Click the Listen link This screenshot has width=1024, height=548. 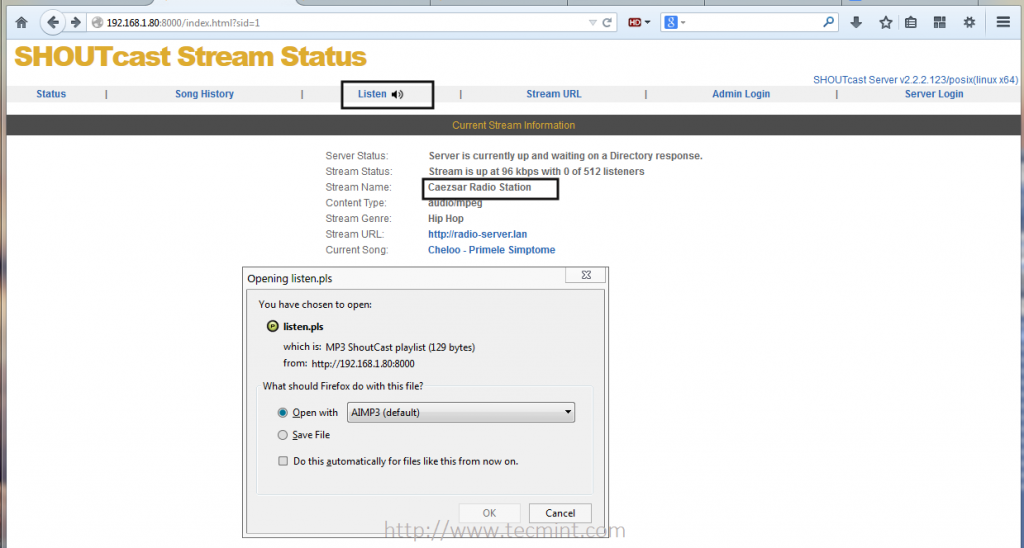coord(372,94)
